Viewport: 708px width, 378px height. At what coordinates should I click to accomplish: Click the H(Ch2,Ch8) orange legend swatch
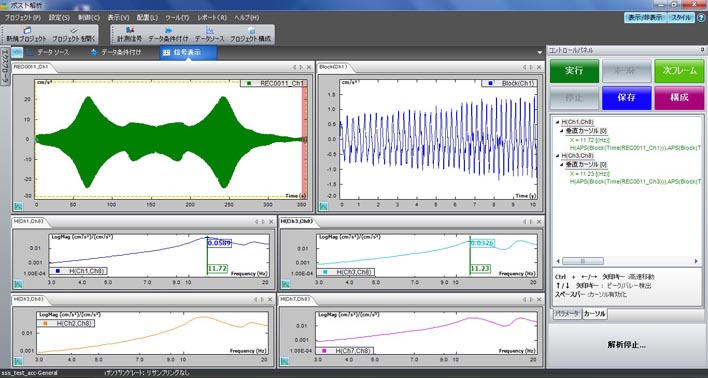(x=45, y=323)
